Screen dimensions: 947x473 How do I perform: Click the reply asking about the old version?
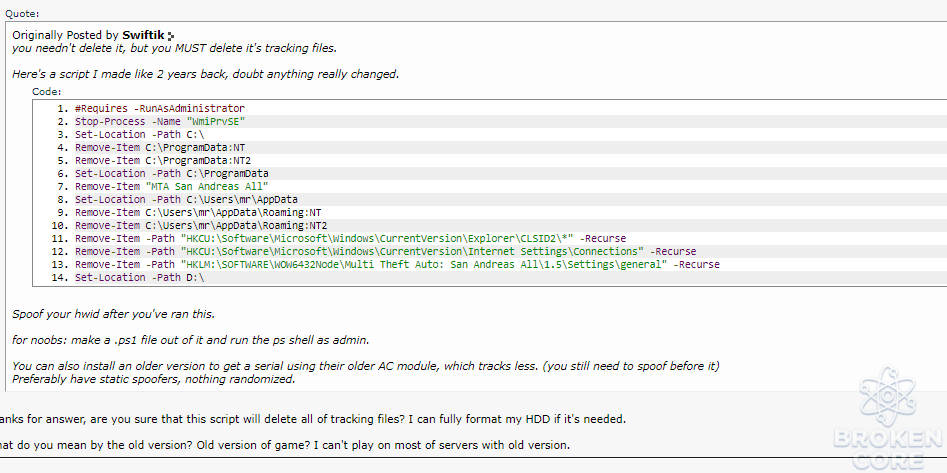coord(285,446)
